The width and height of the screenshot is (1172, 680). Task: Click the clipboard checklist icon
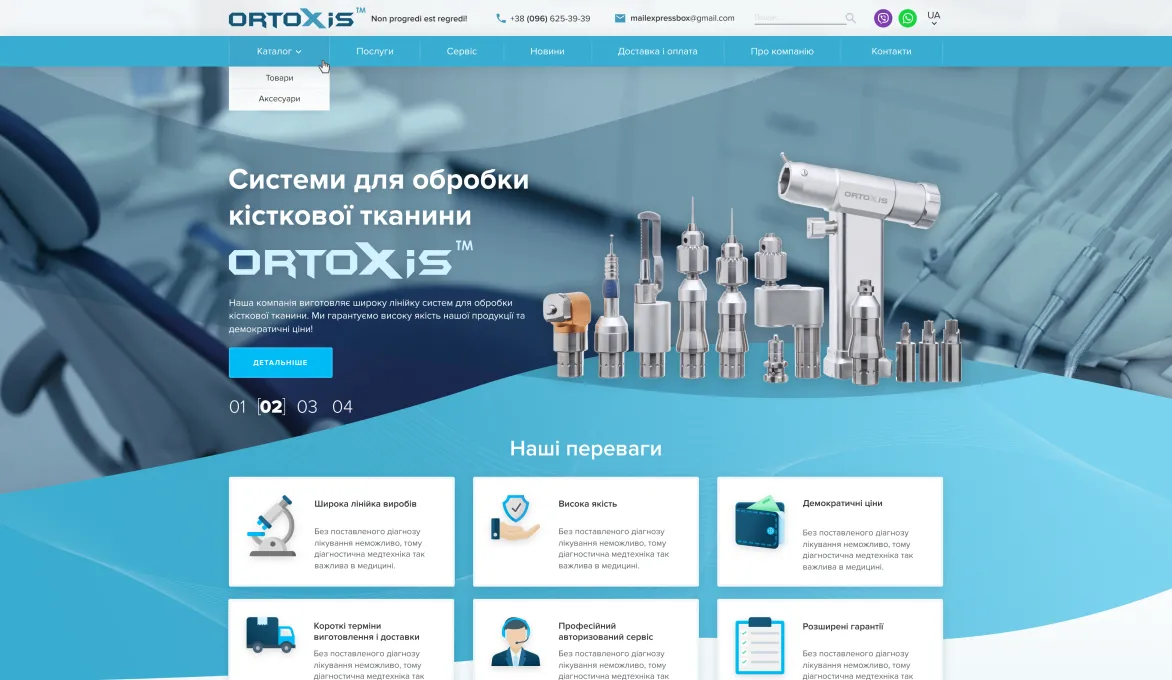tap(760, 646)
